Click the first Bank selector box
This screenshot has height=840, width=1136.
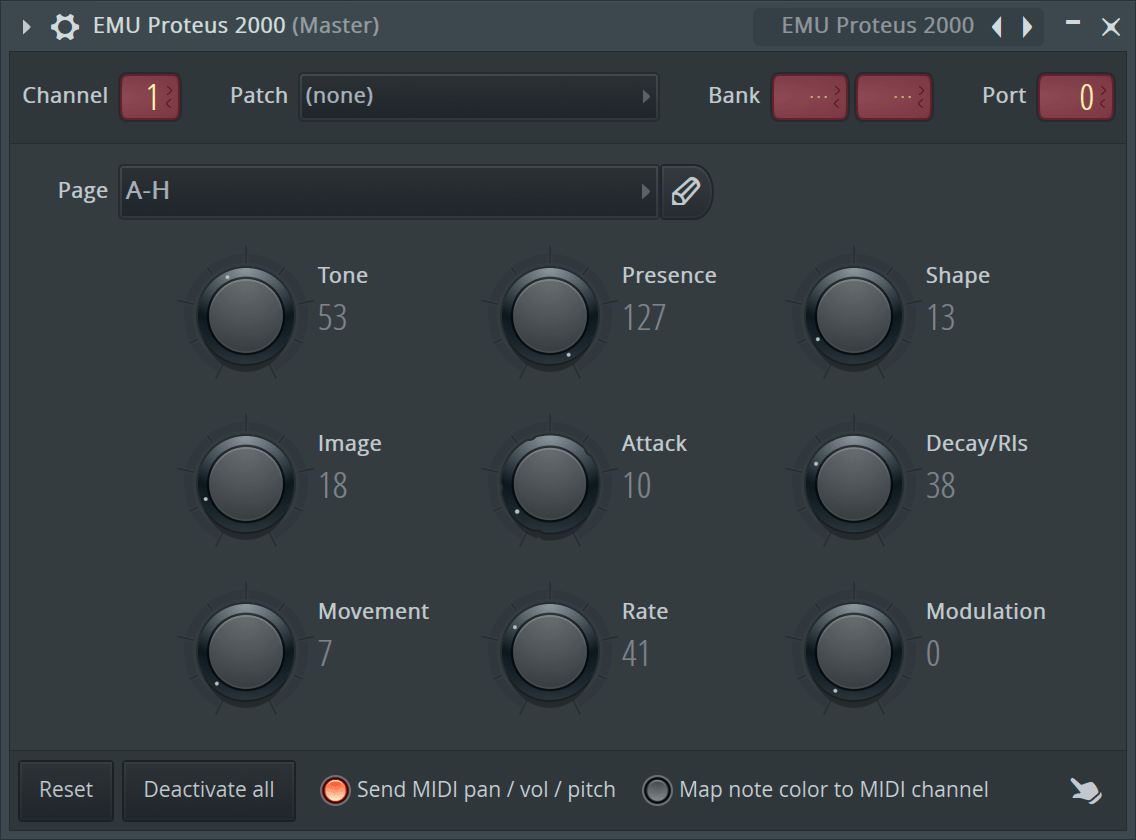(810, 97)
